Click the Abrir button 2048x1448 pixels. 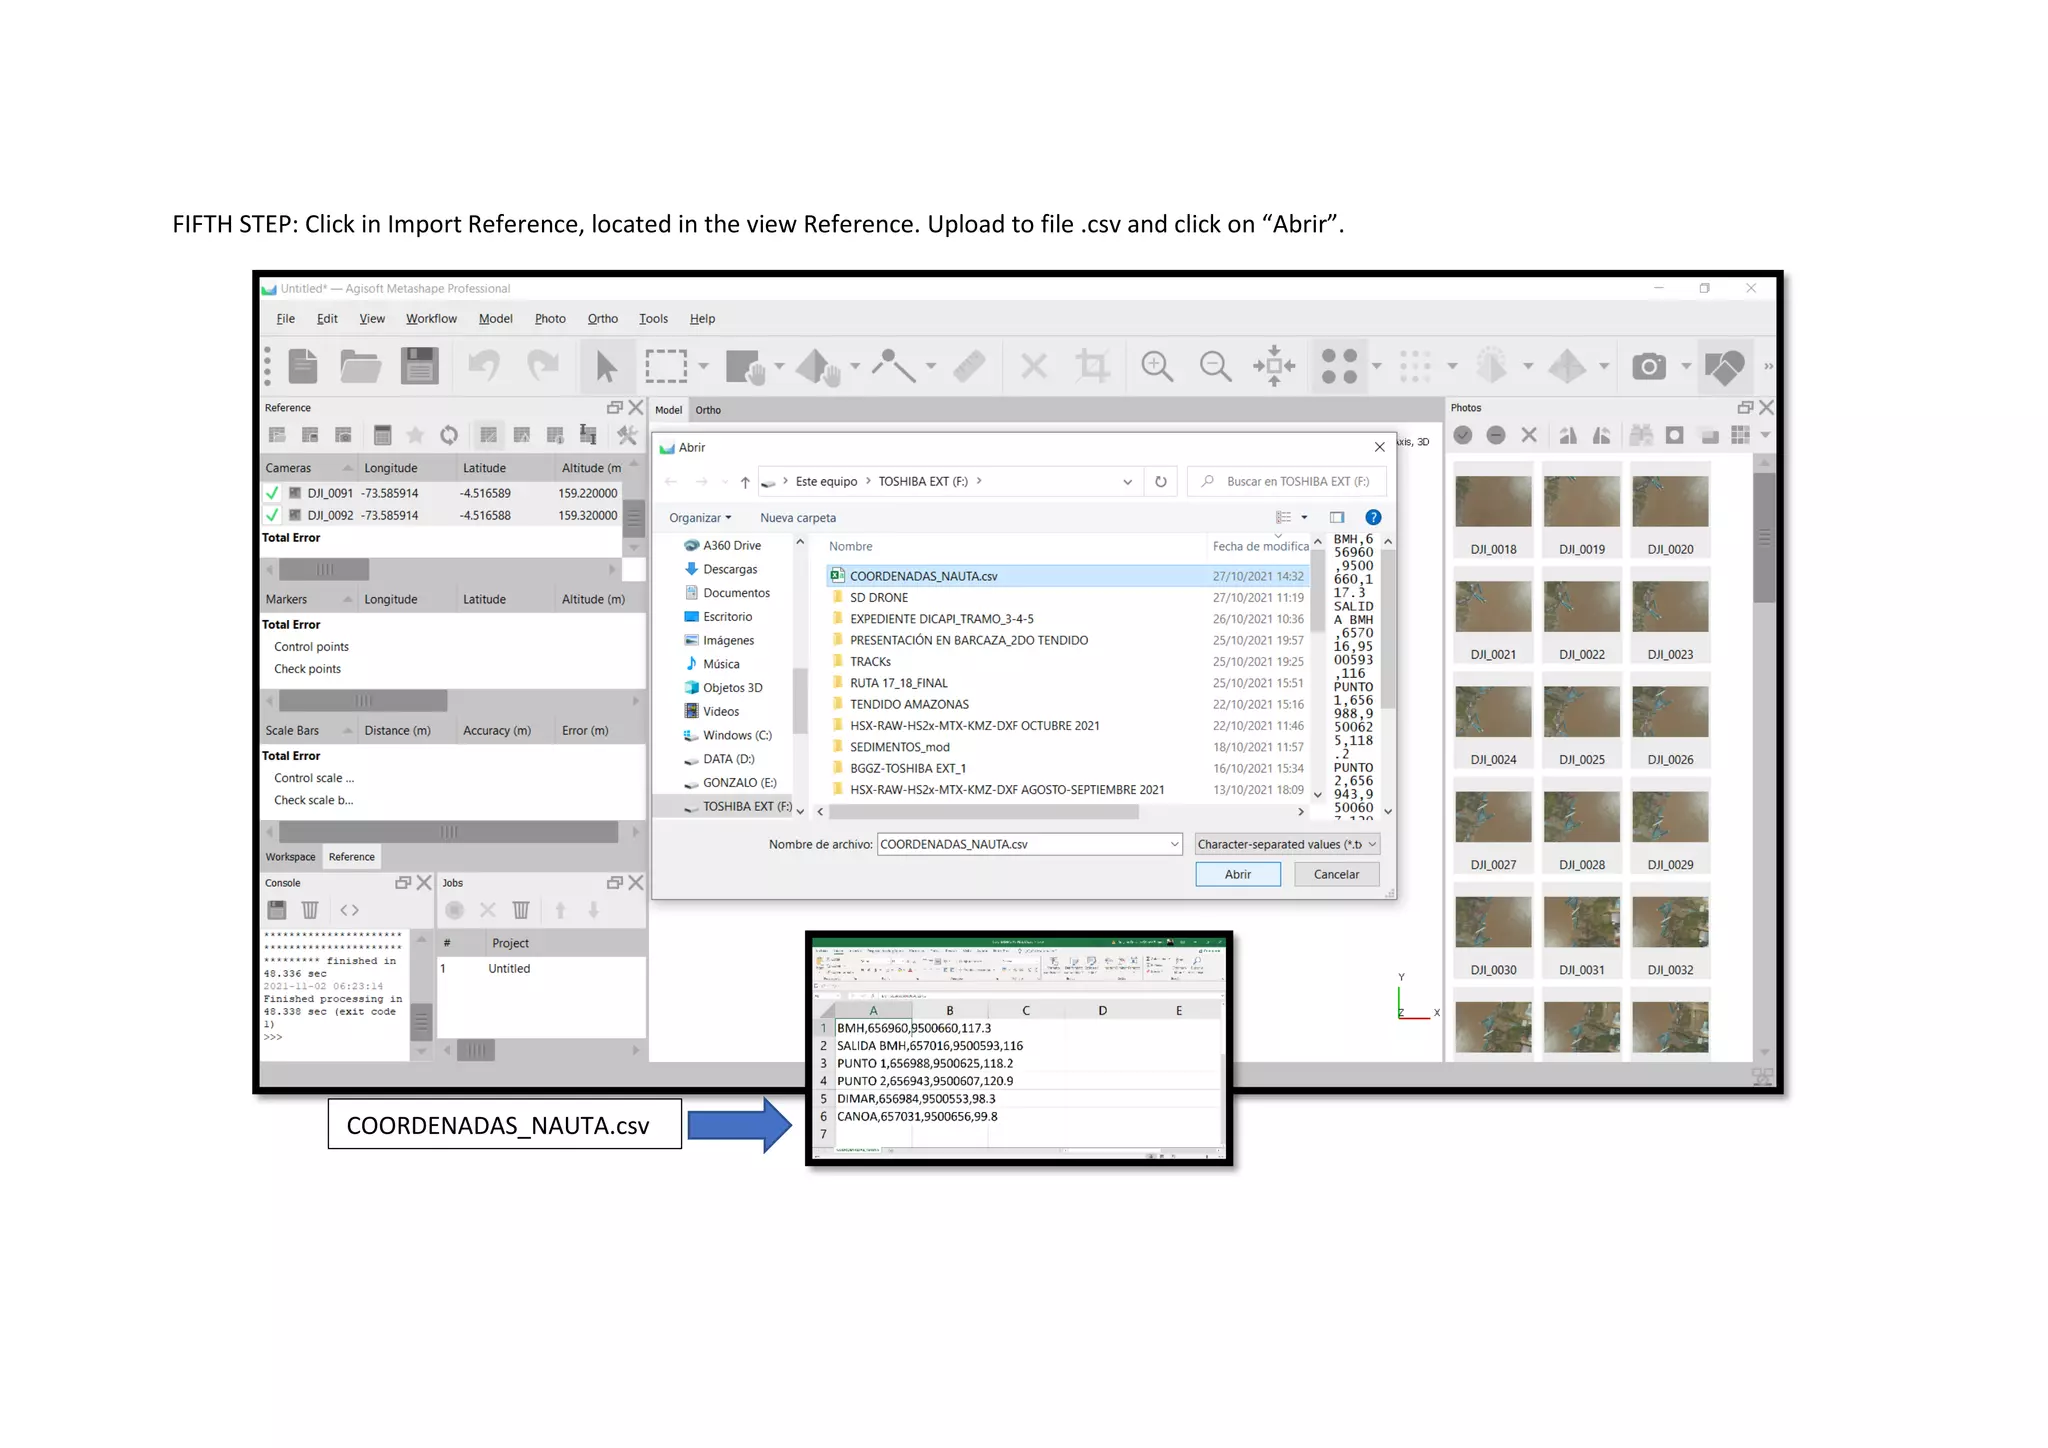[x=1237, y=874]
